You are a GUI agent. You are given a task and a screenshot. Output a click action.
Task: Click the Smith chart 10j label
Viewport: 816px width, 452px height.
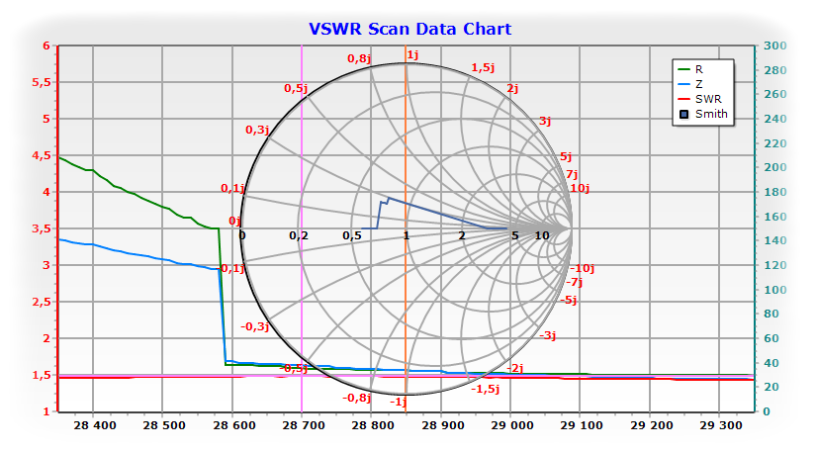click(580, 188)
